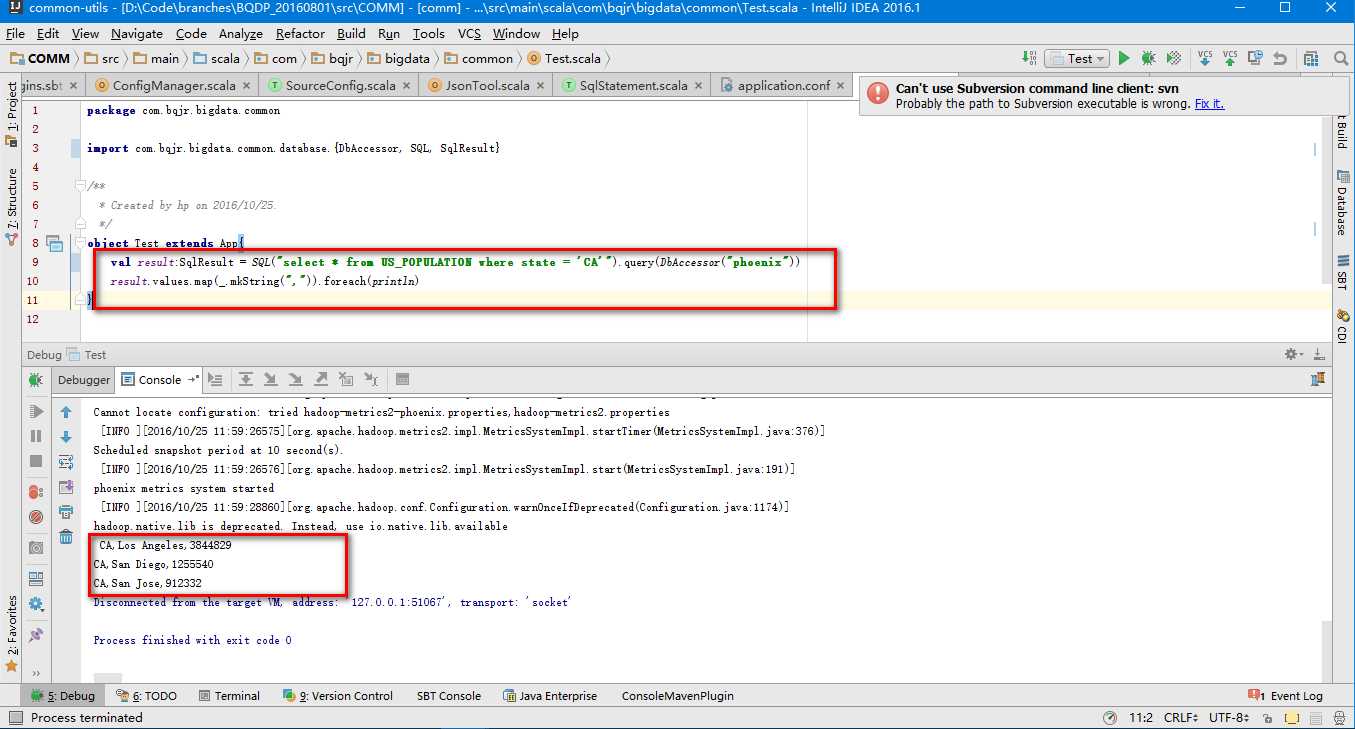Print console output icon
This screenshot has height=729, width=1355.
[66, 512]
